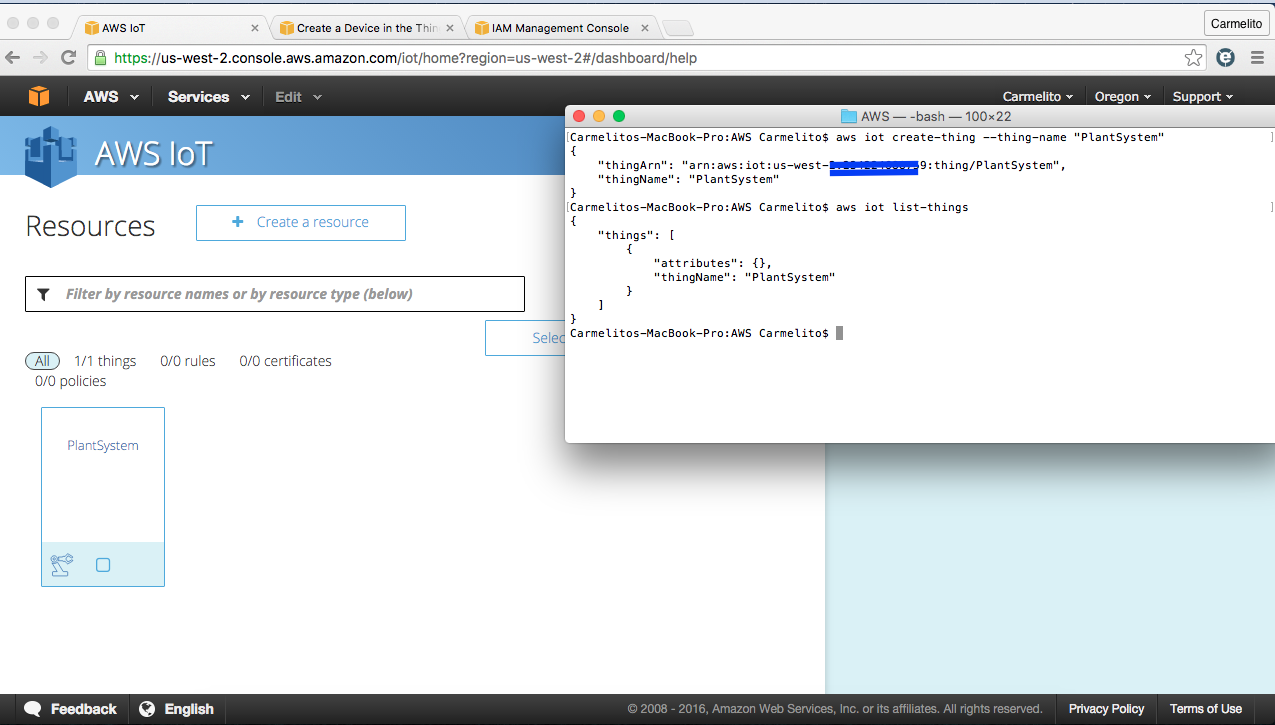Open the Privacy Policy link
This screenshot has height=725, width=1275.
[x=1106, y=709]
